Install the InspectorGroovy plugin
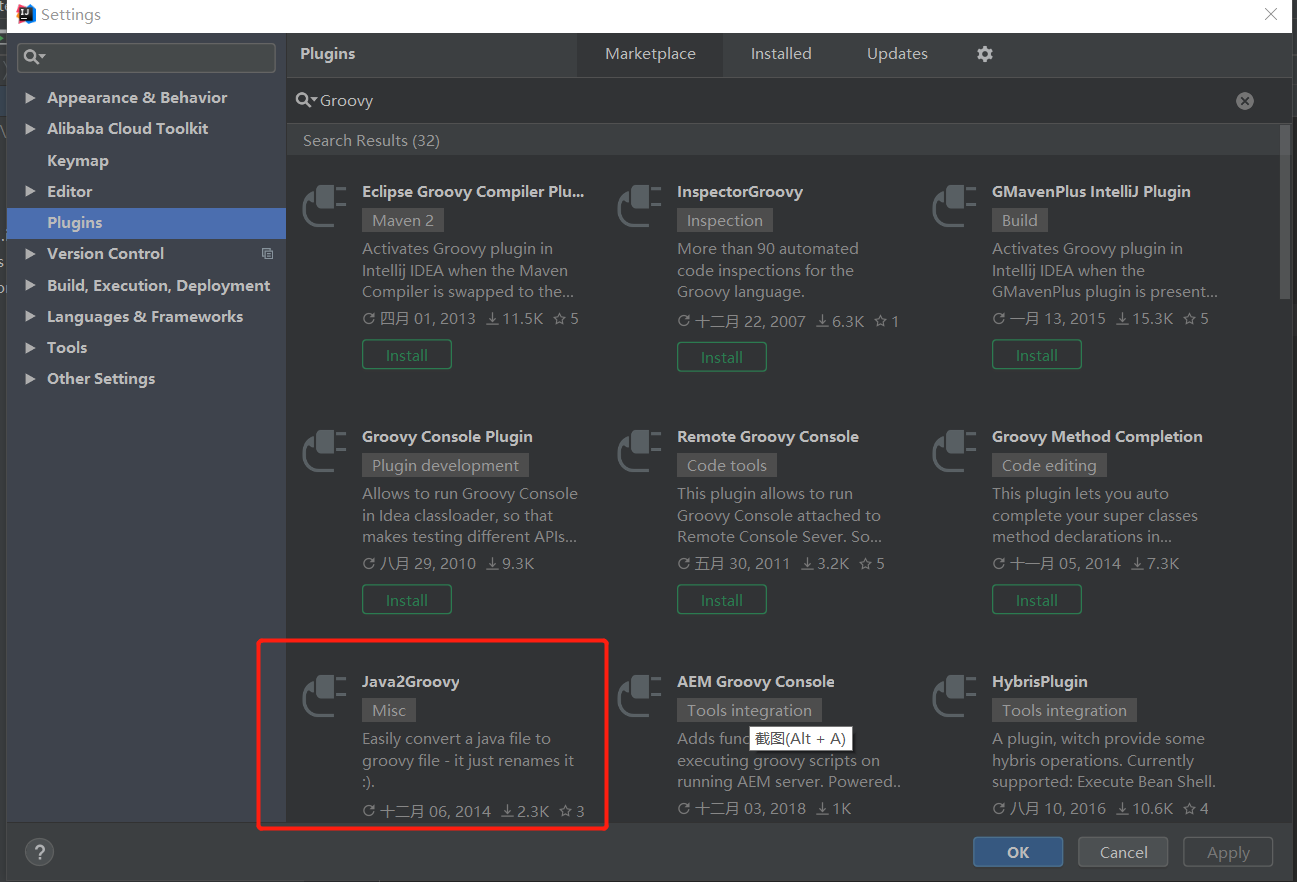1297x882 pixels. 722,357
